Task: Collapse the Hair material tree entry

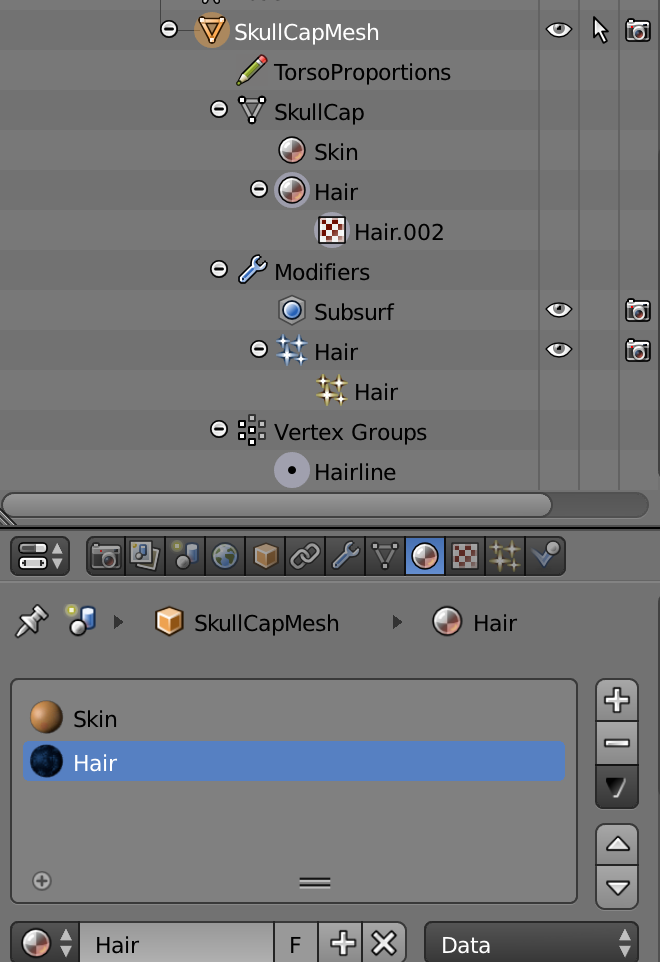Action: [x=259, y=189]
